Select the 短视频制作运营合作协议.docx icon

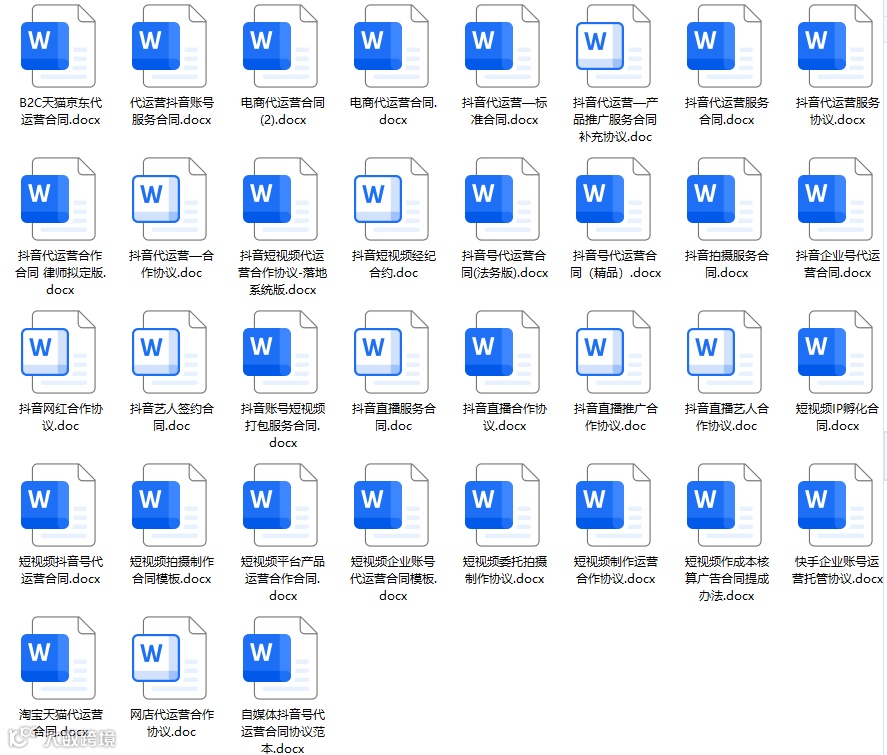[613, 506]
